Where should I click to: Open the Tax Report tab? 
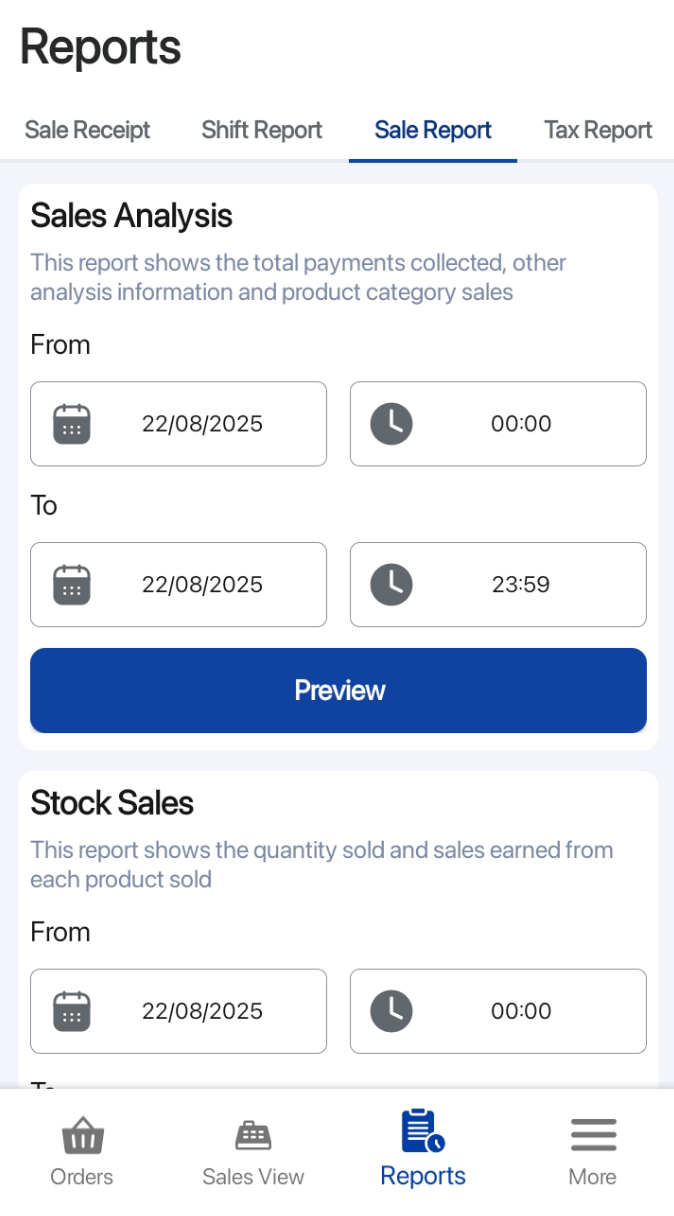tap(598, 130)
